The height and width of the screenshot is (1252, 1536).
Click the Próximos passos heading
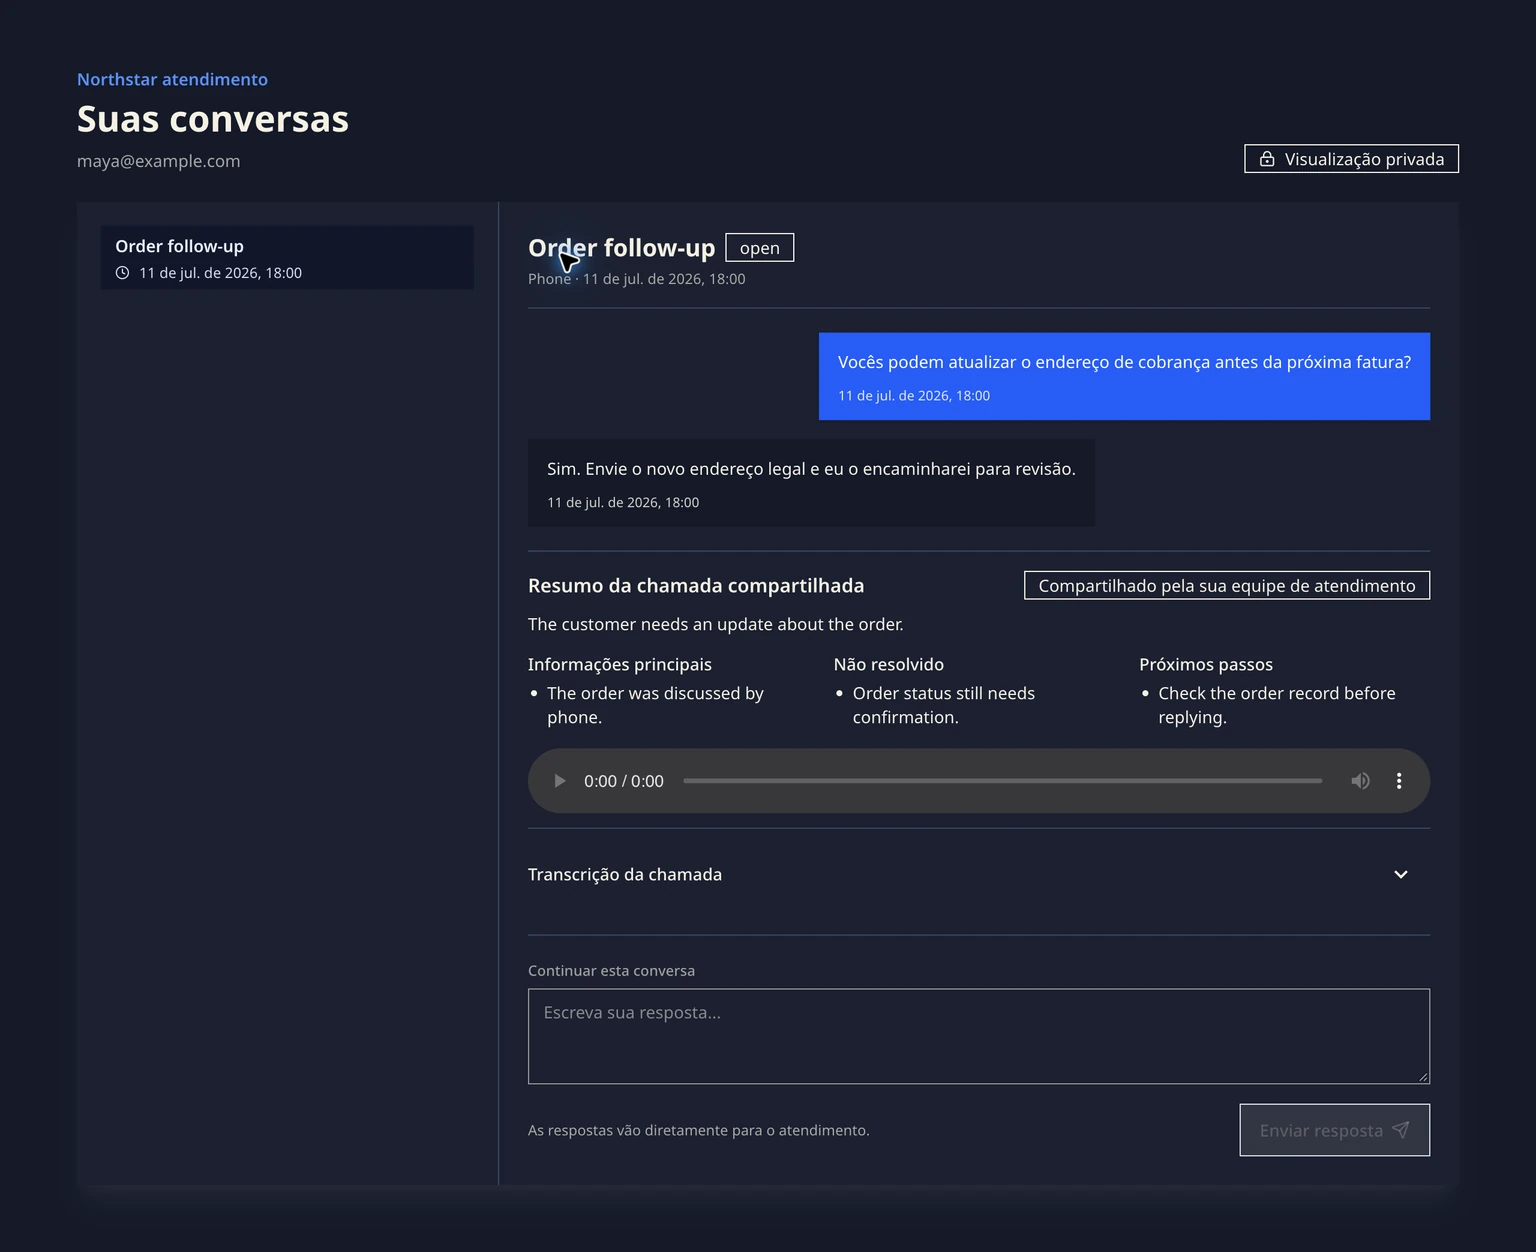(x=1206, y=664)
